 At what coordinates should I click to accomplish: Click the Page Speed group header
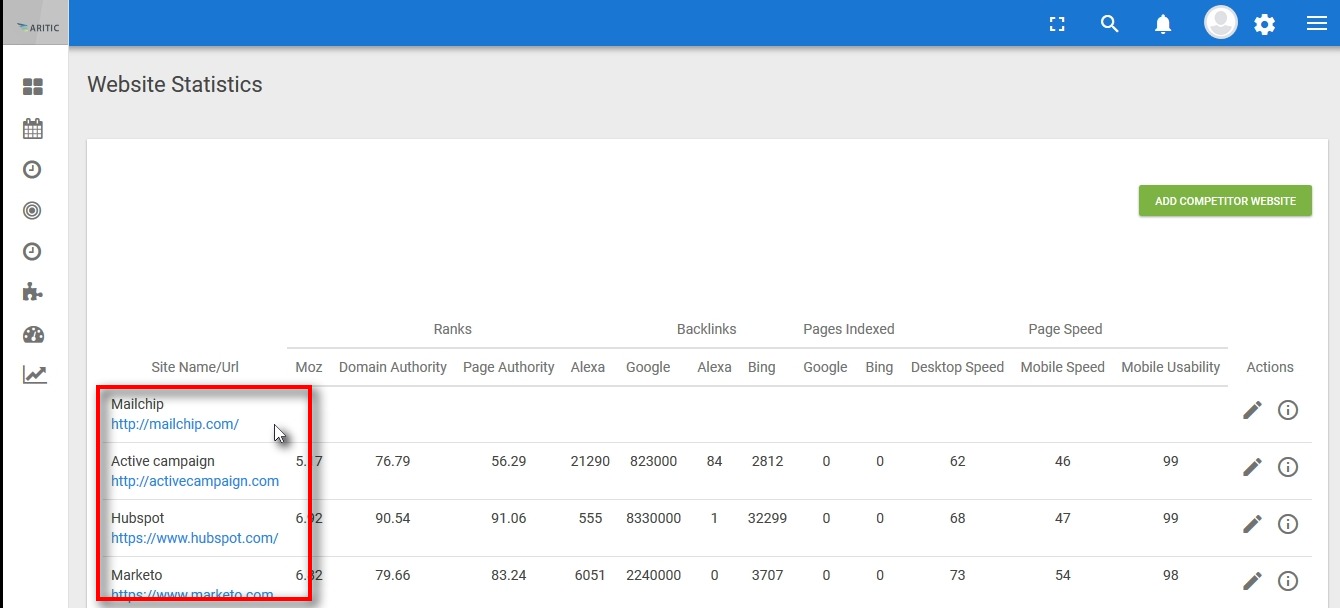coord(1065,329)
